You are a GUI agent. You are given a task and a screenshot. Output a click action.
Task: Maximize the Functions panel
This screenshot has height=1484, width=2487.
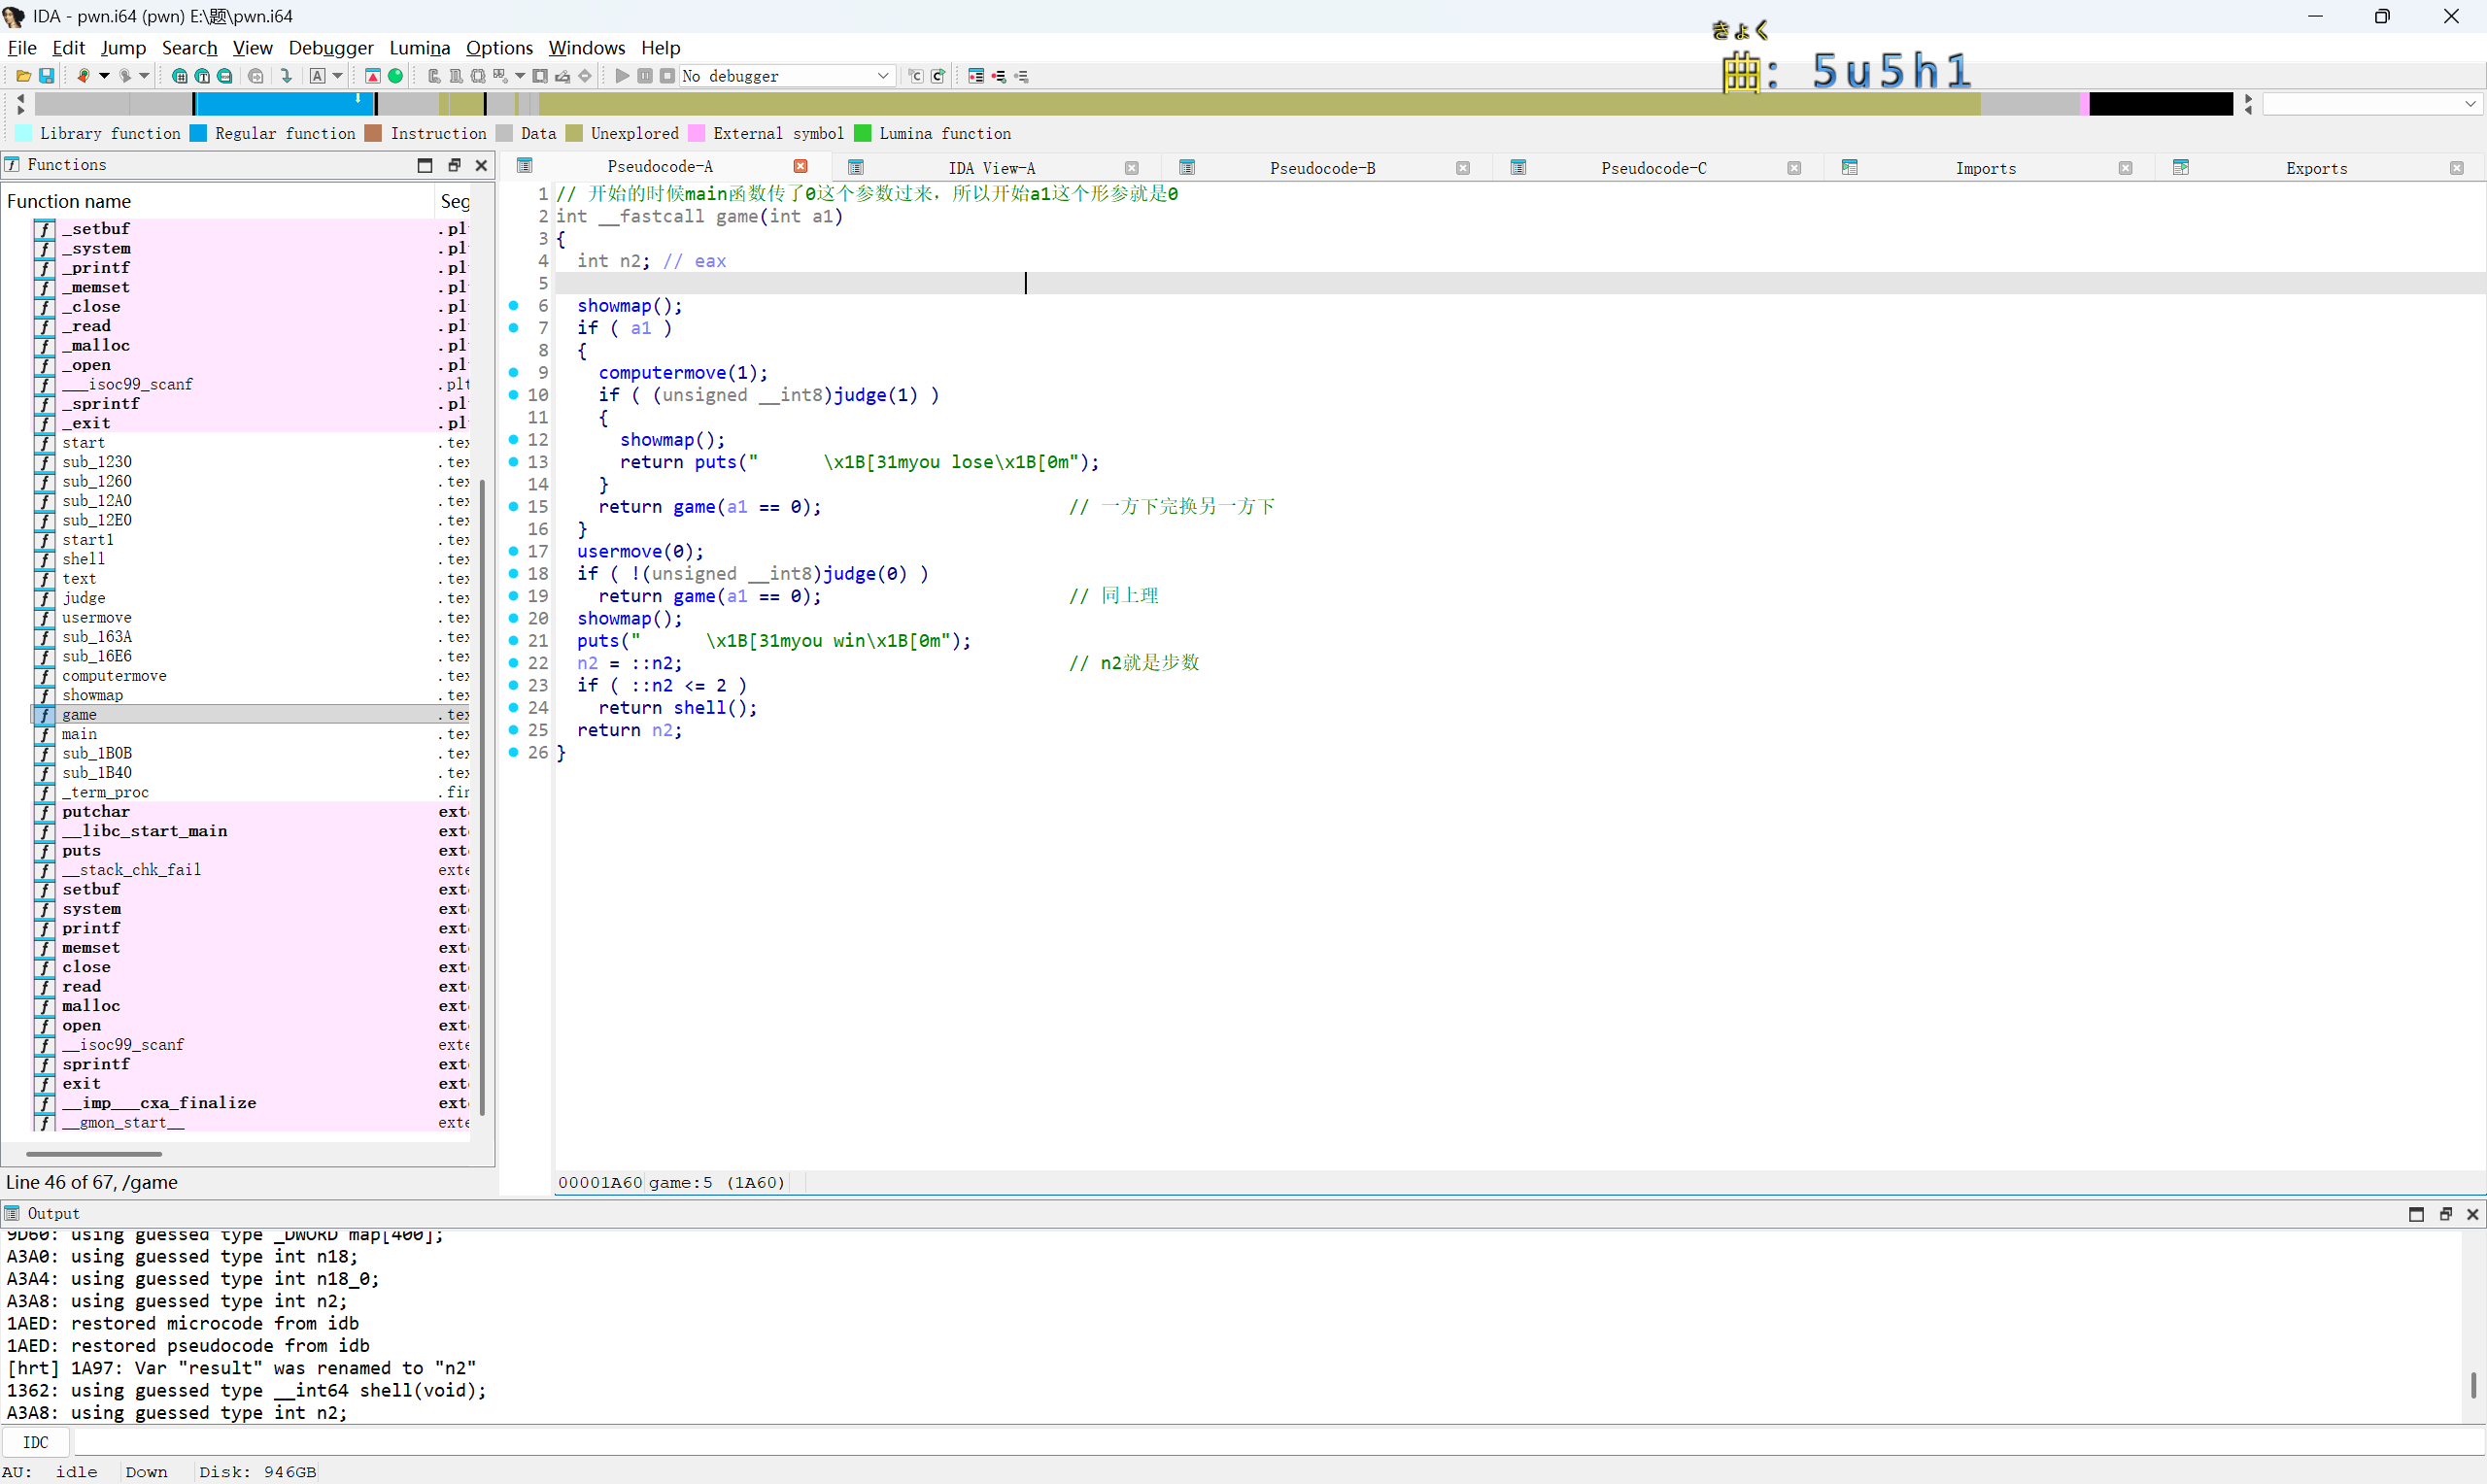[425, 165]
